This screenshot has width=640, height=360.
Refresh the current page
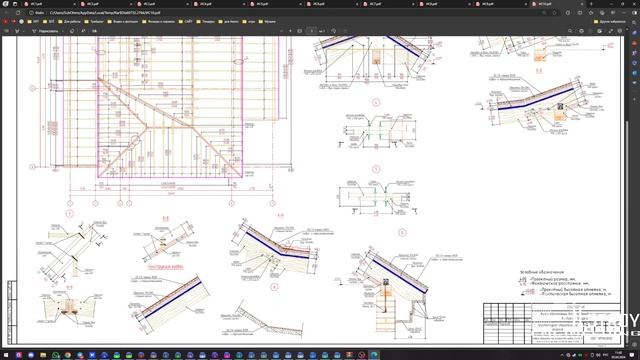point(18,13)
